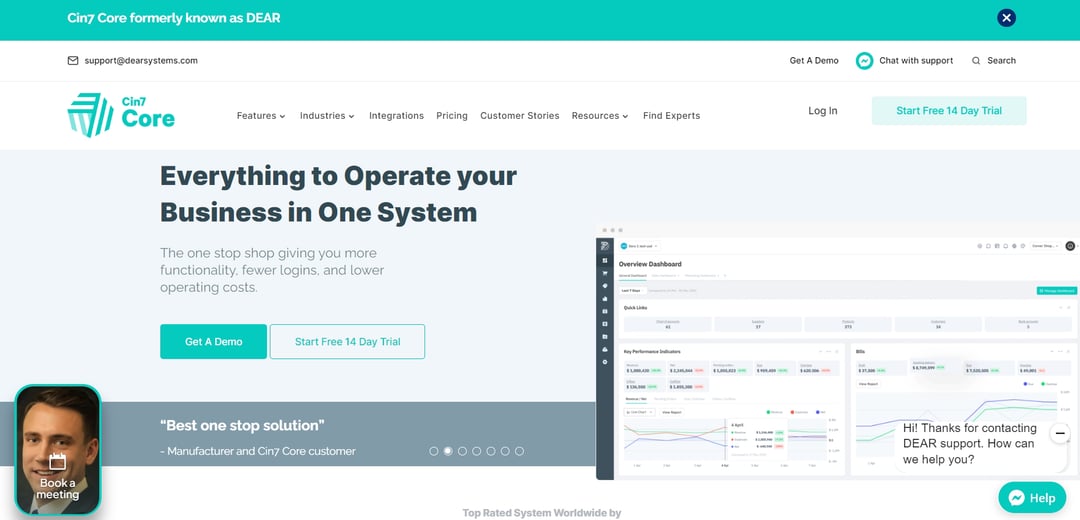Close the Cin7 Core announcement banner

(1006, 19)
